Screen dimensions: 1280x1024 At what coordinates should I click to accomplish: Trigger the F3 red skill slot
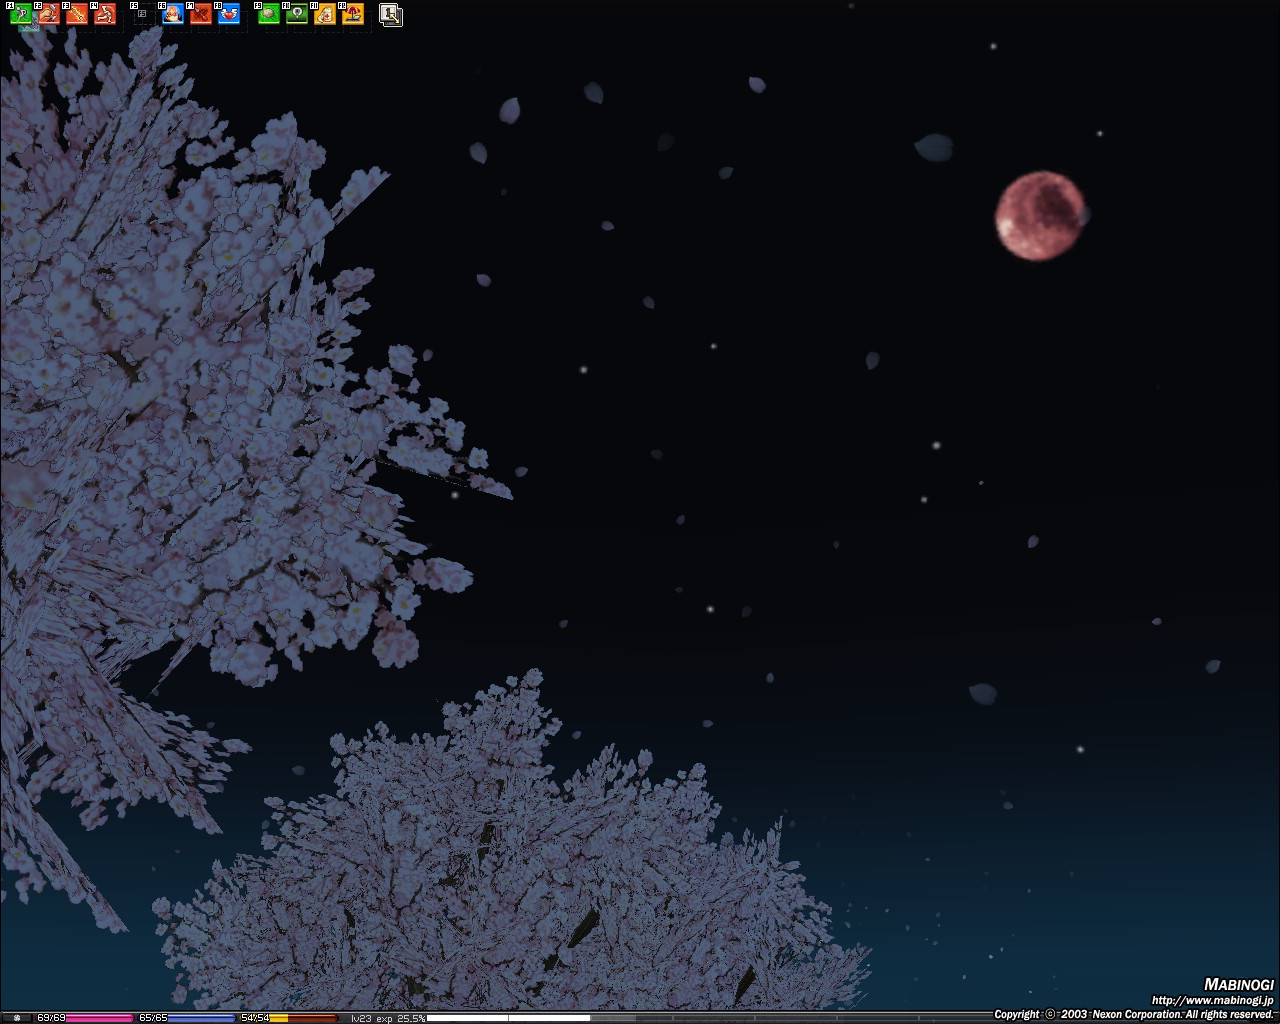(76, 14)
